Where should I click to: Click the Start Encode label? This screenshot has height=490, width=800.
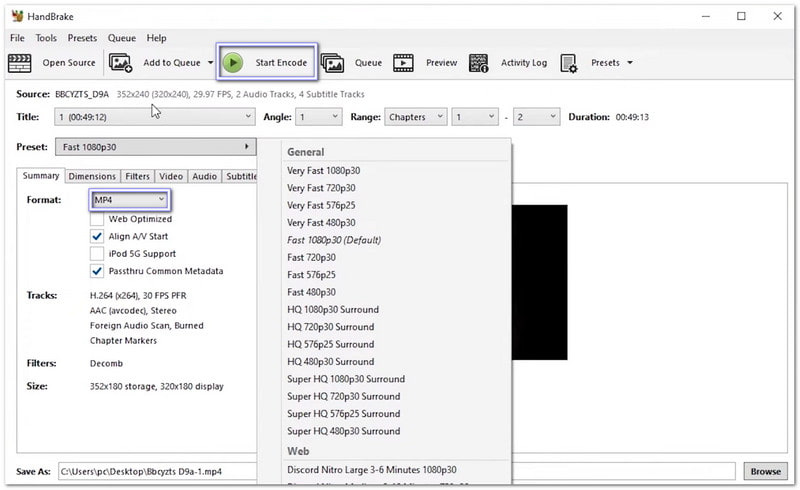pos(281,63)
